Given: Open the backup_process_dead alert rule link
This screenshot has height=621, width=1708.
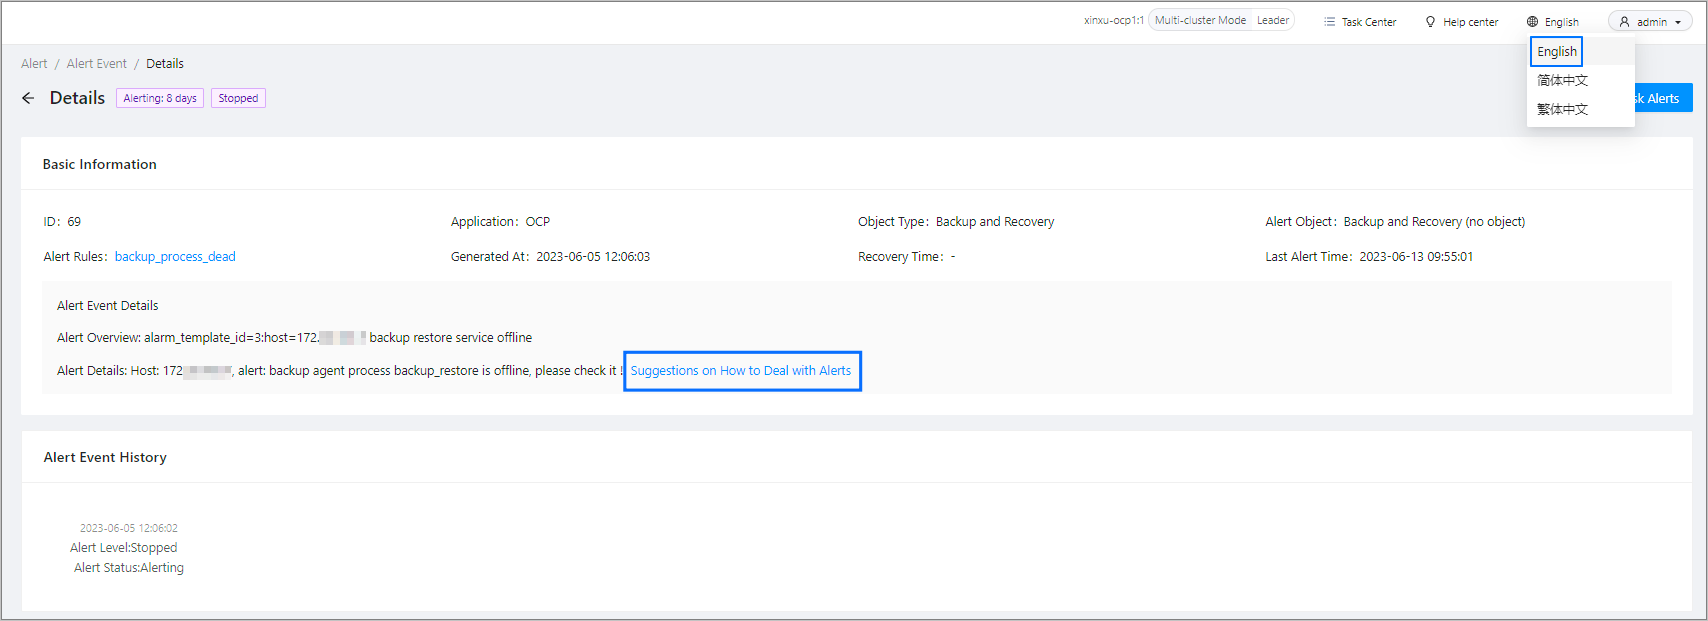Looking at the screenshot, I should (x=175, y=257).
